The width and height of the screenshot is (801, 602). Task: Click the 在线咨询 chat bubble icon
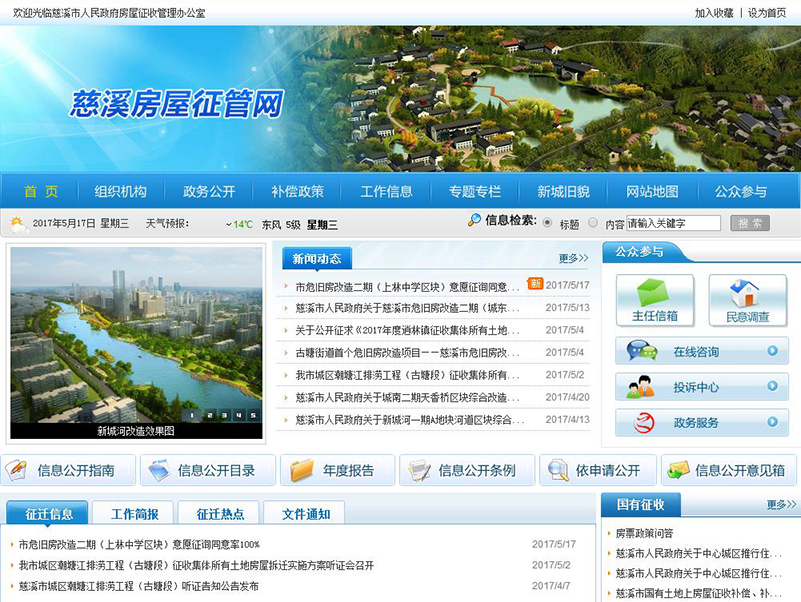point(642,351)
